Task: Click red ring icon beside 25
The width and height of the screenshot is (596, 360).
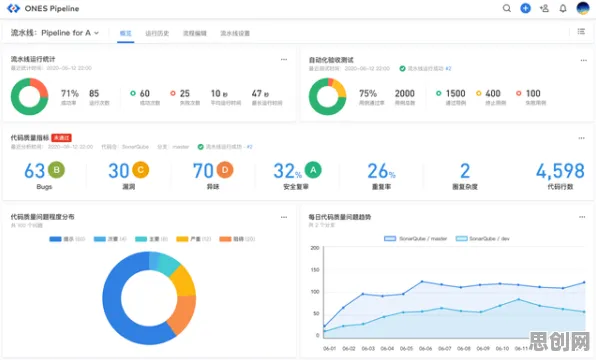Action: (173, 93)
